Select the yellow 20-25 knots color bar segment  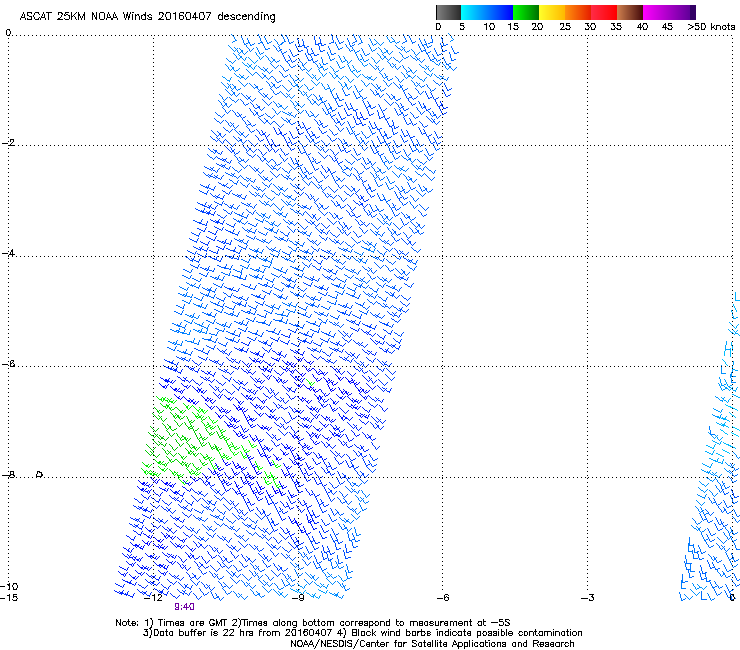[x=552, y=12]
